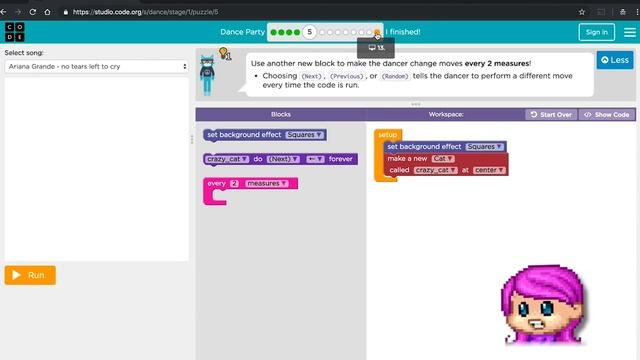
Task: Click the number 2 field in every block
Action: [234, 184]
